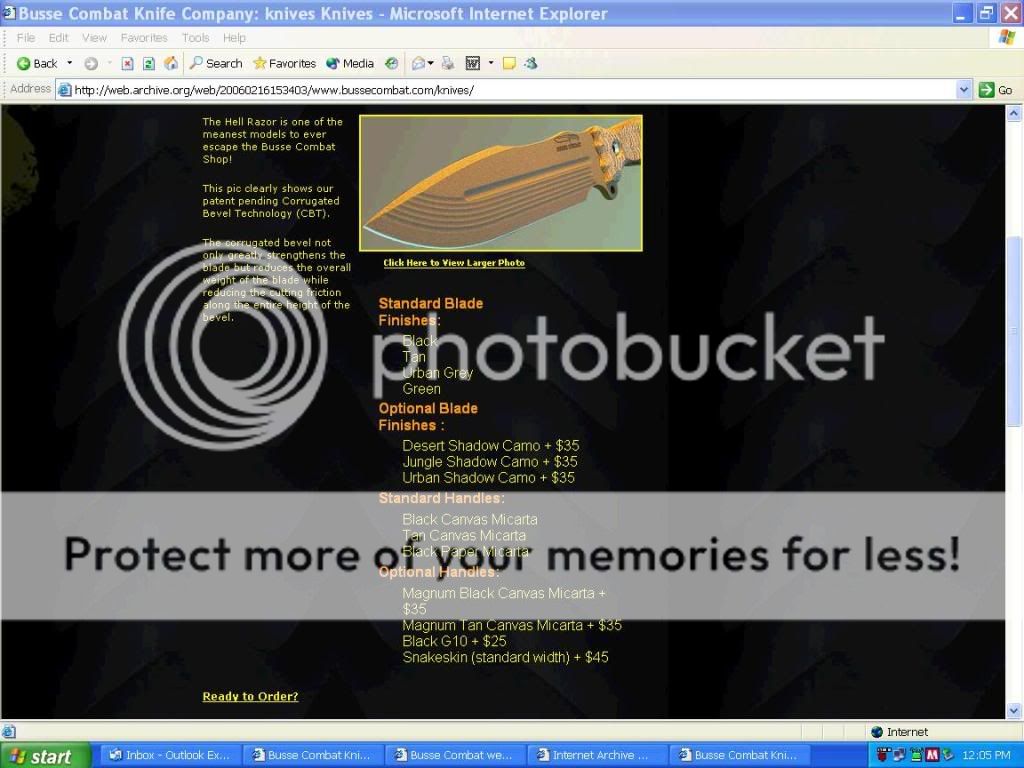
Task: Open the Media toolbar button
Action: (350, 63)
